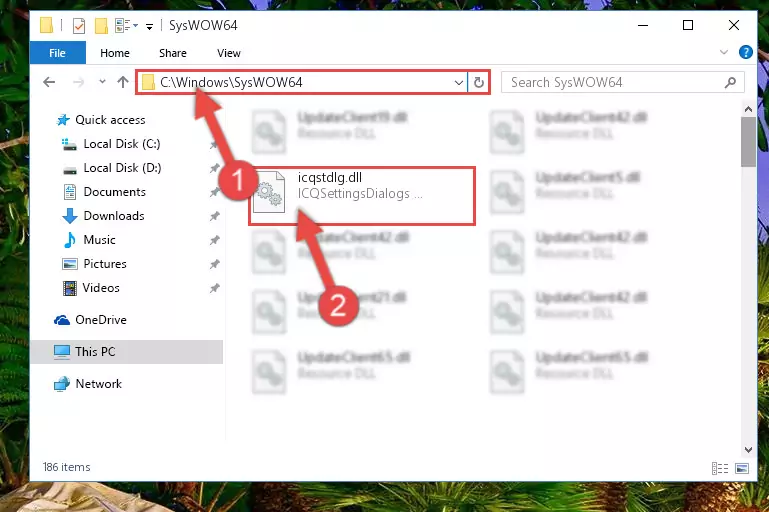Click the Network icon in sidebar
The image size is (769, 512).
62,384
